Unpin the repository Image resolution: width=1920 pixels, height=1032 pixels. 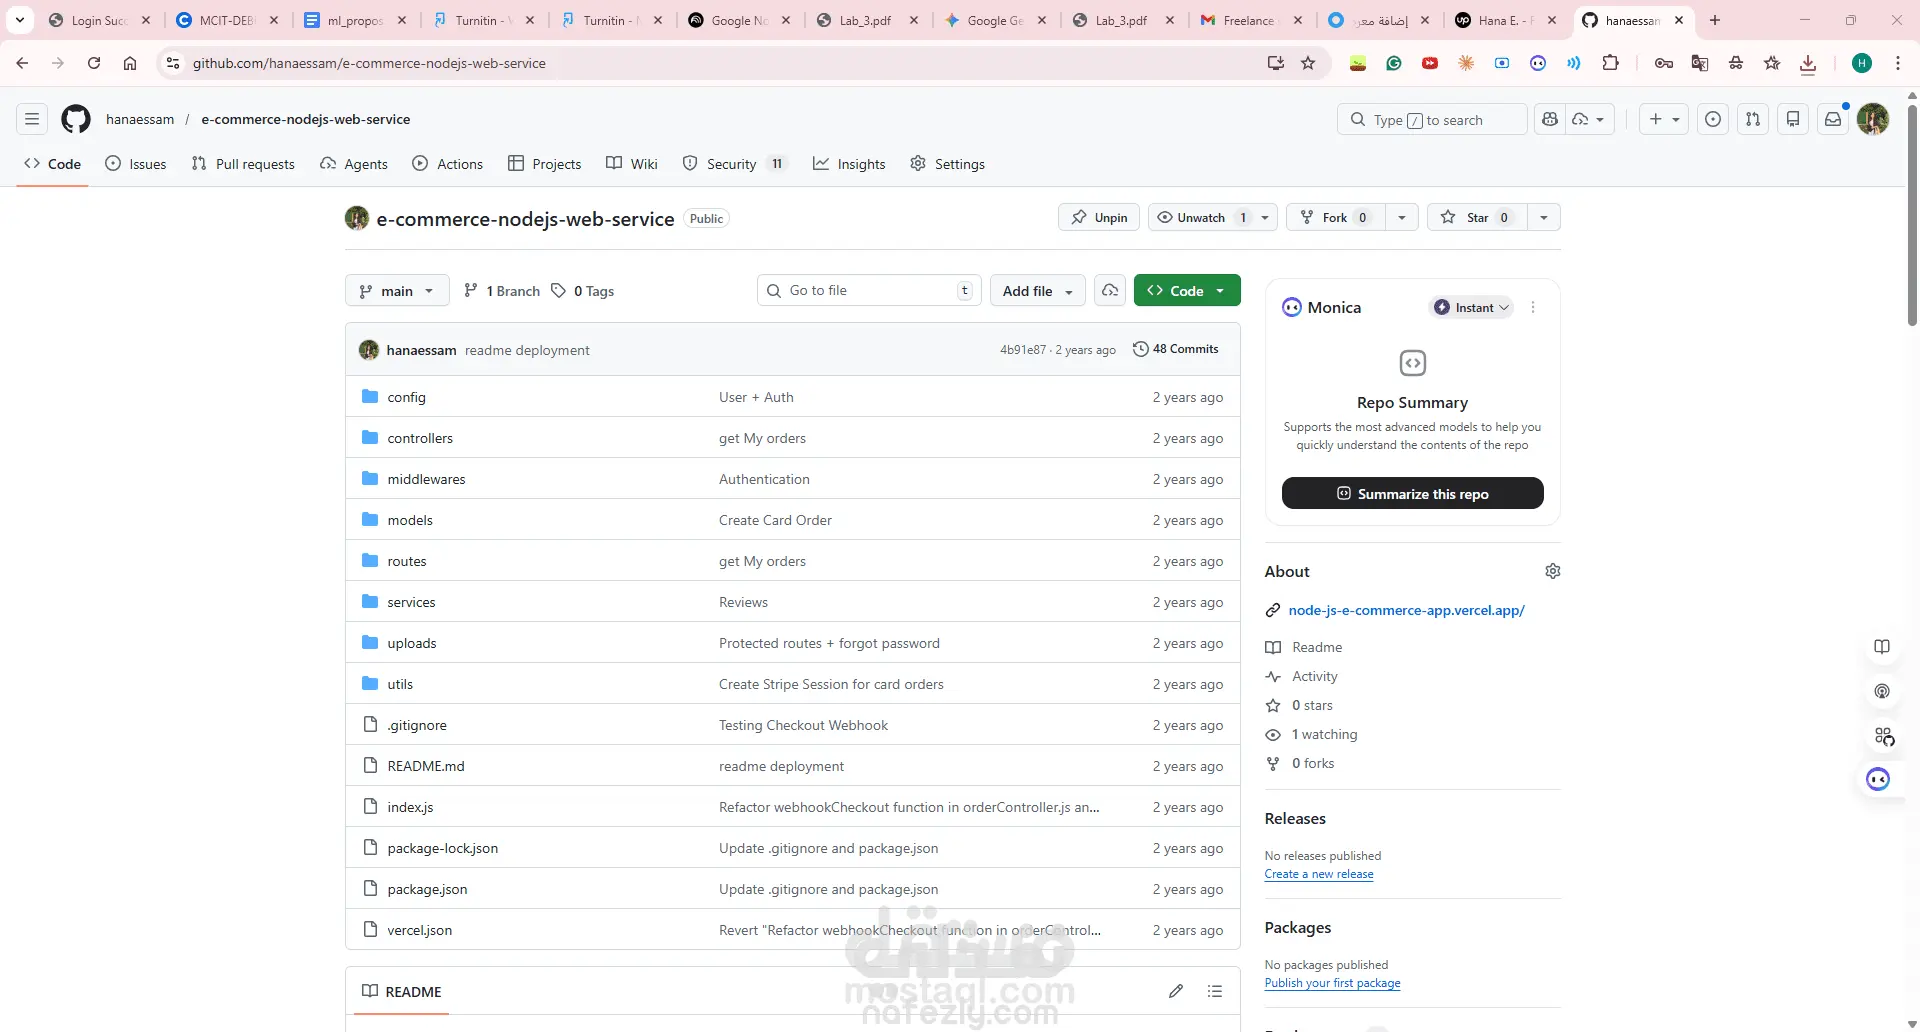click(x=1099, y=217)
